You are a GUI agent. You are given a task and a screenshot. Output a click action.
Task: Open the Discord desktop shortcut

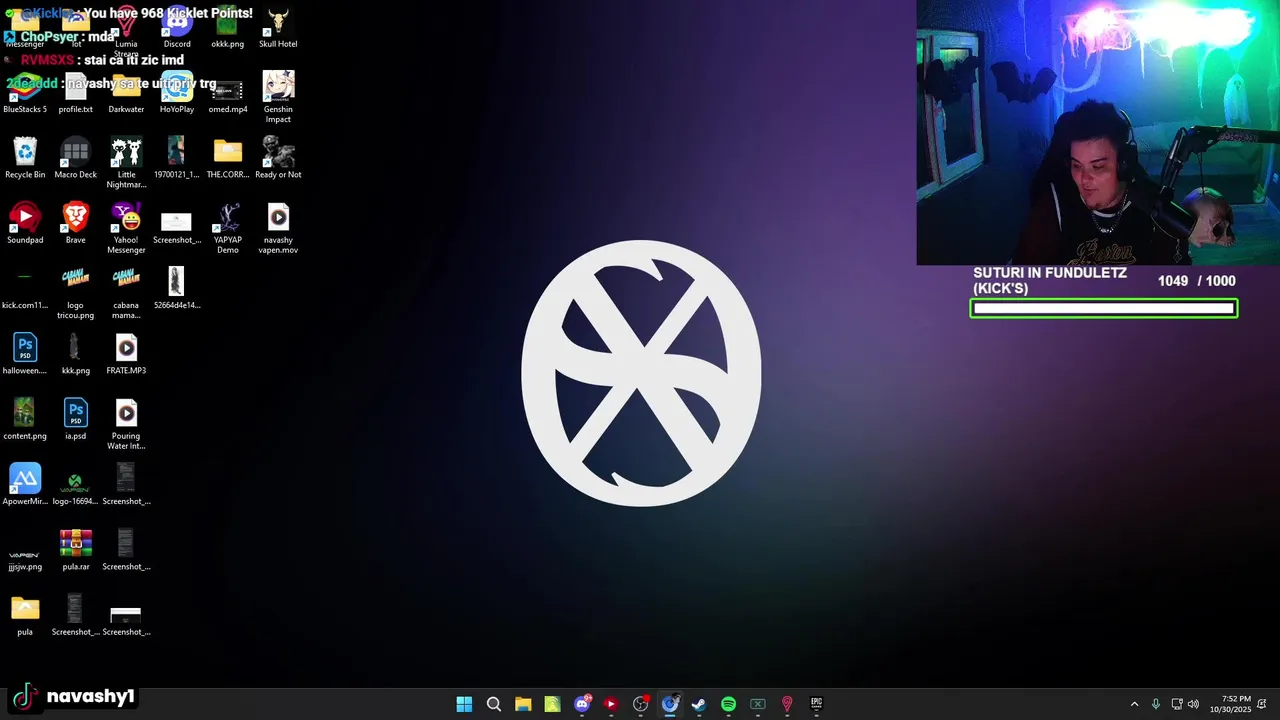tap(177, 28)
